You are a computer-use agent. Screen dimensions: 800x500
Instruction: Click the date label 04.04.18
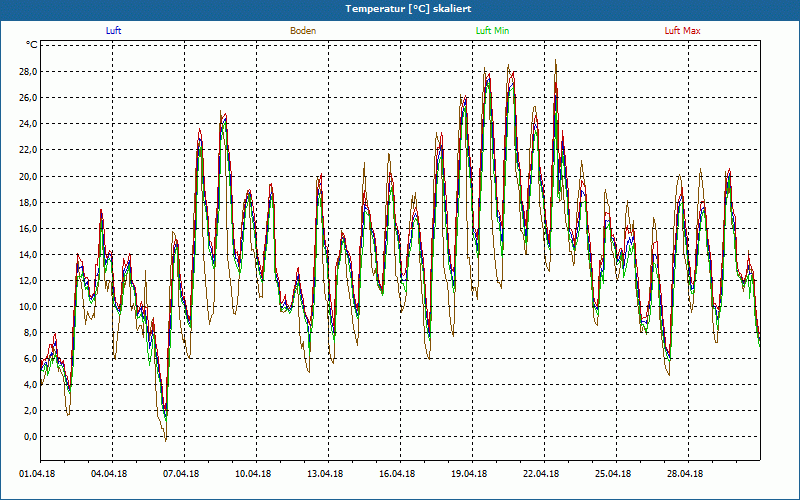coord(109,474)
